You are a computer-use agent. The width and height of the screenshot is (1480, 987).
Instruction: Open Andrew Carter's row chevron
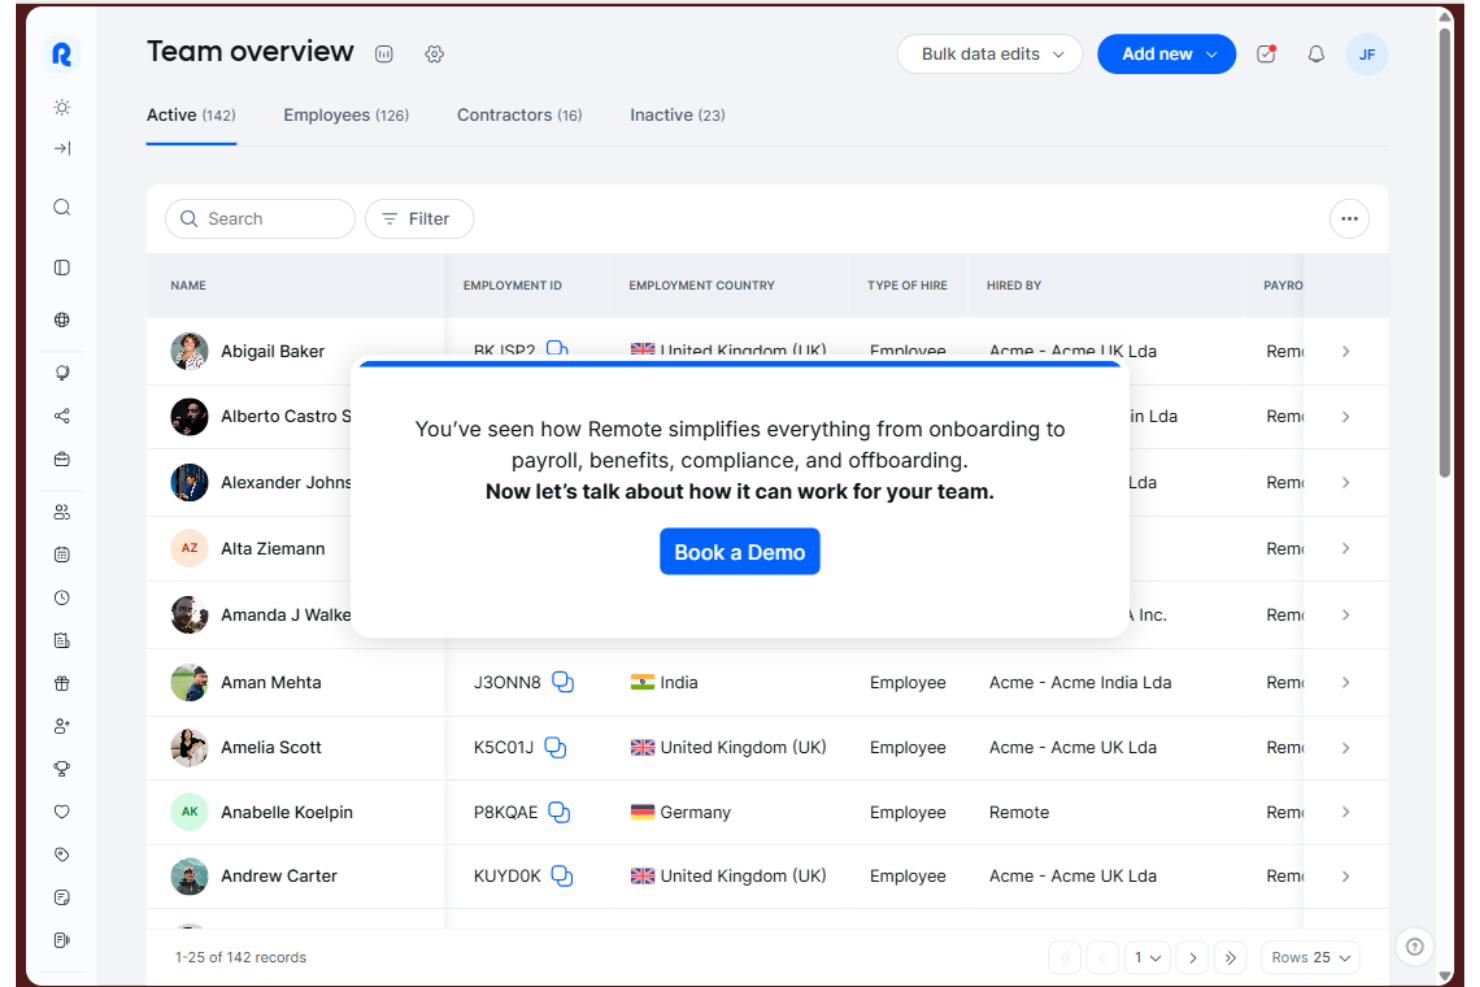(1346, 876)
